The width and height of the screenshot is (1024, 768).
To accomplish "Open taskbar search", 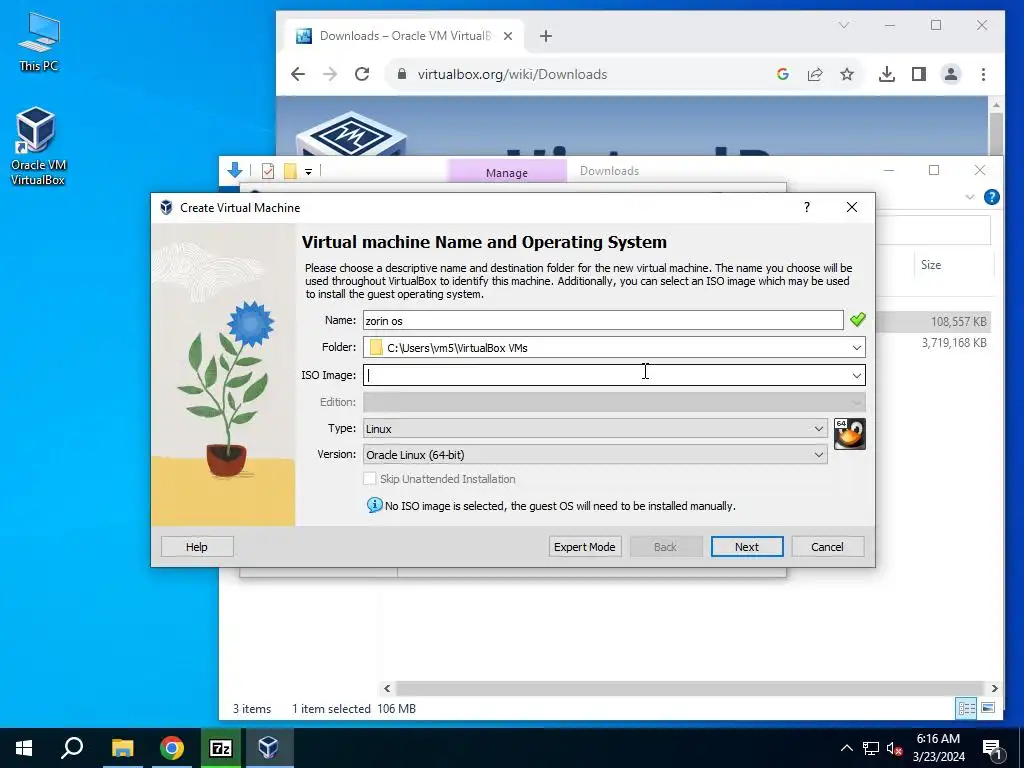I will pos(72,748).
